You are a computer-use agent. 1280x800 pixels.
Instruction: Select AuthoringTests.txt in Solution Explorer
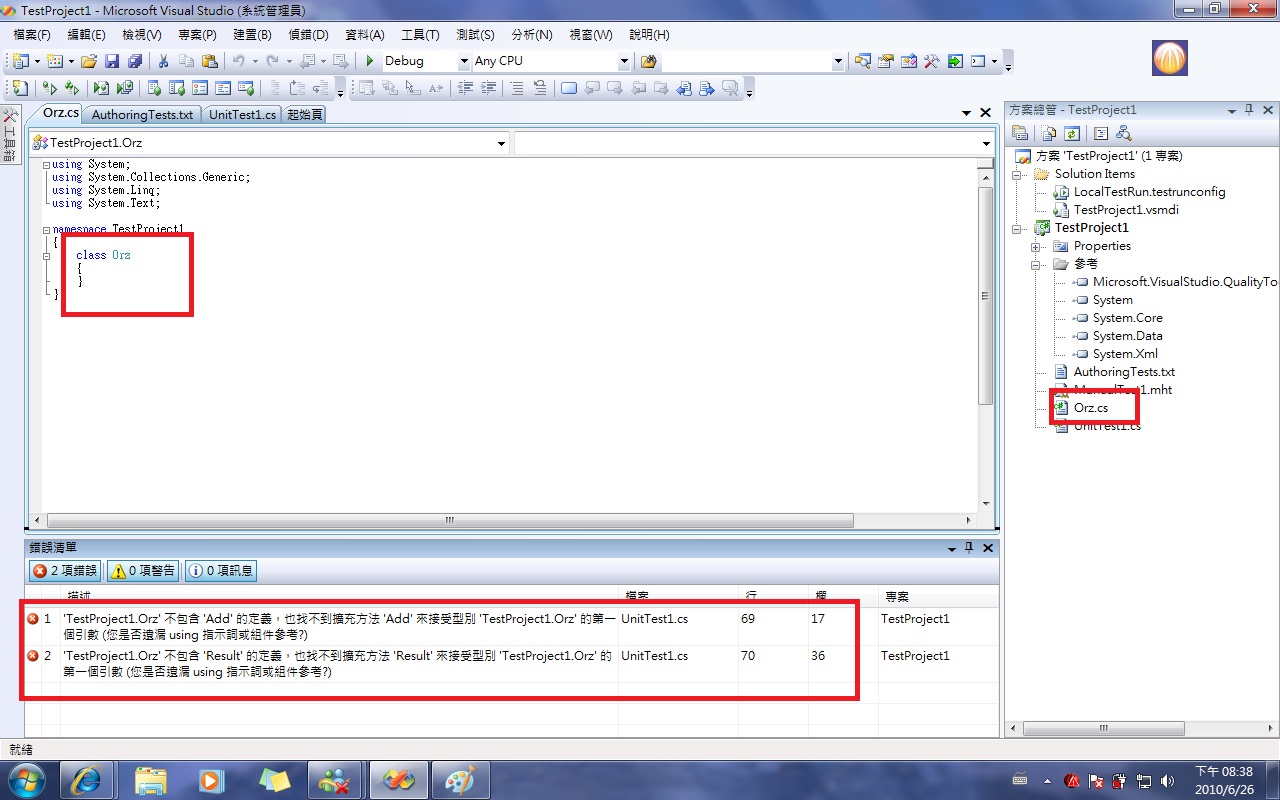coord(1124,372)
